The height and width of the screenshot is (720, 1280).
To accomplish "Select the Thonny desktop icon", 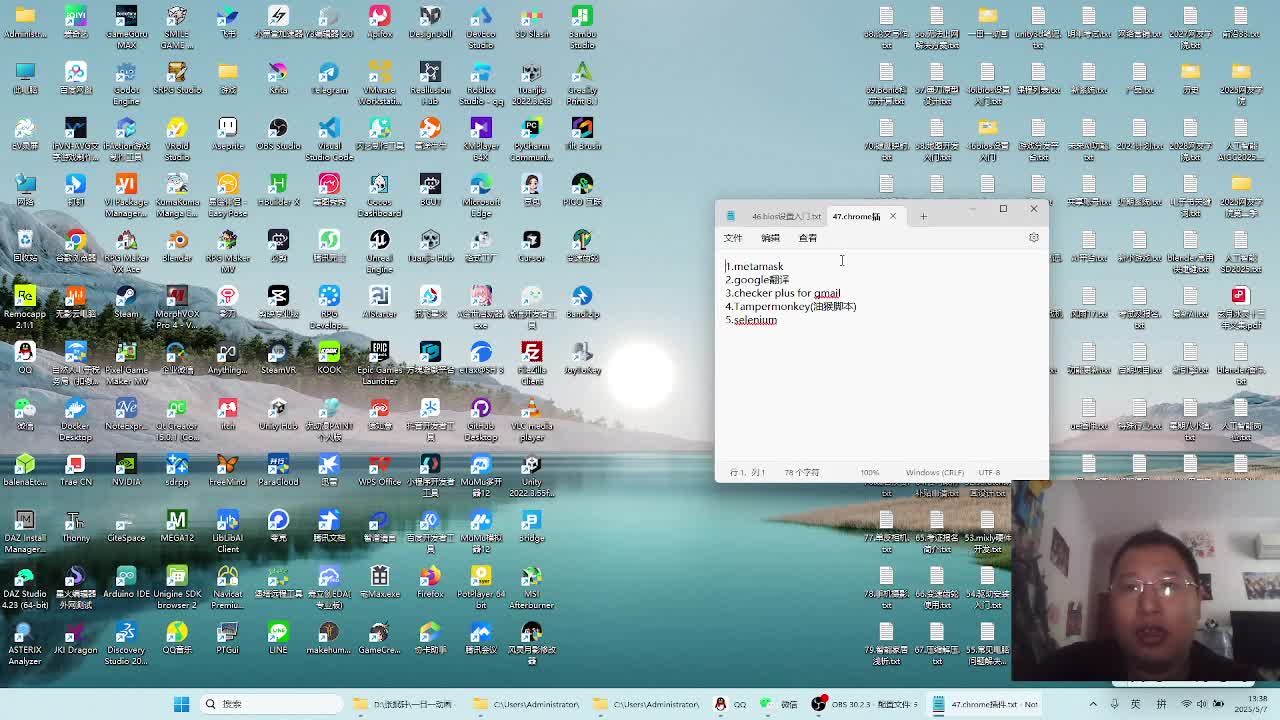I will [75, 527].
